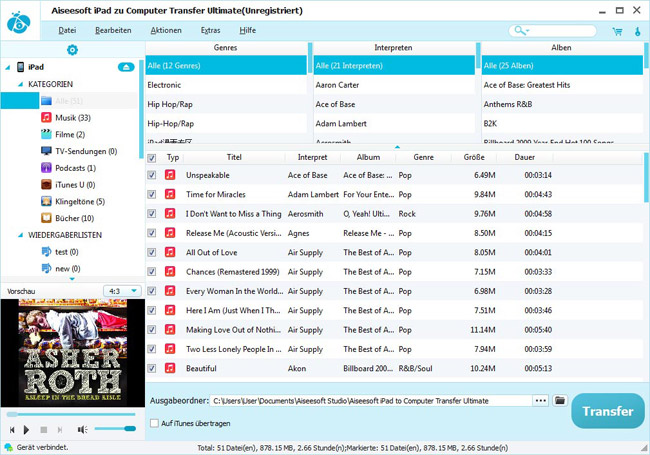Open the 4:3 aspect ratio dropdown
The height and width of the screenshot is (455, 650).
click(122, 291)
